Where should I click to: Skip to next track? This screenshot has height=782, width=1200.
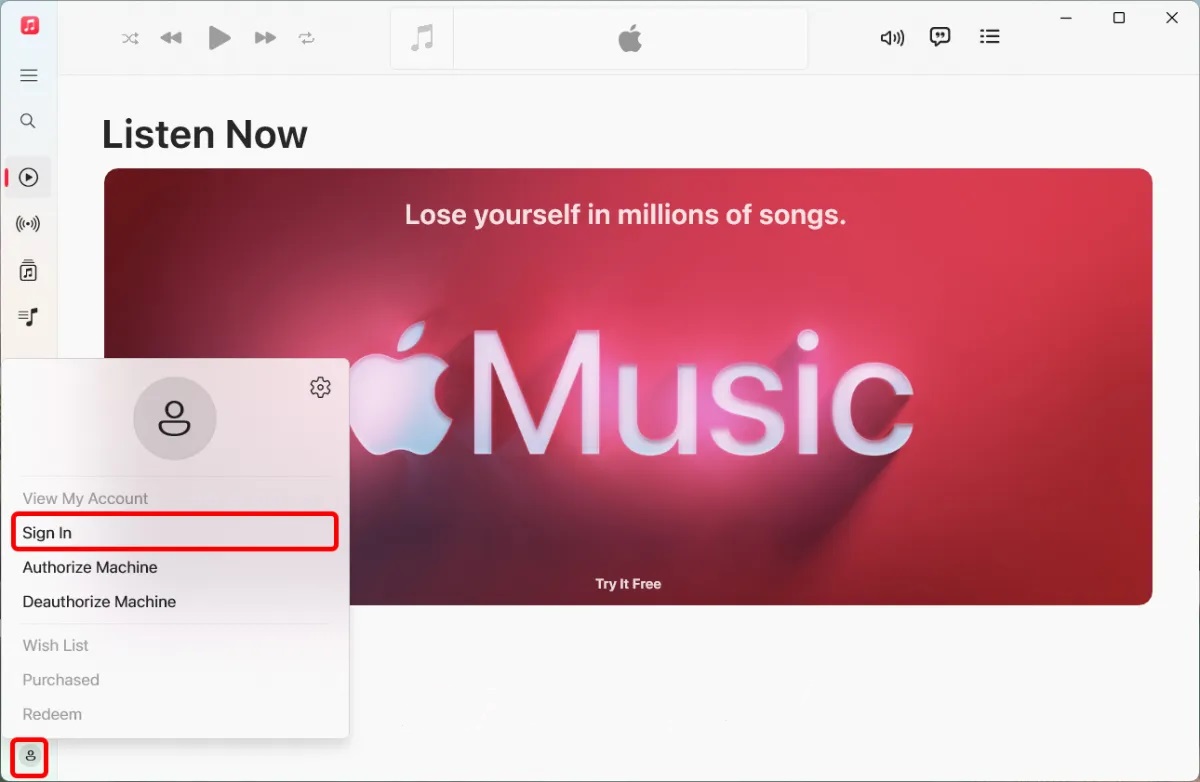[x=265, y=38]
